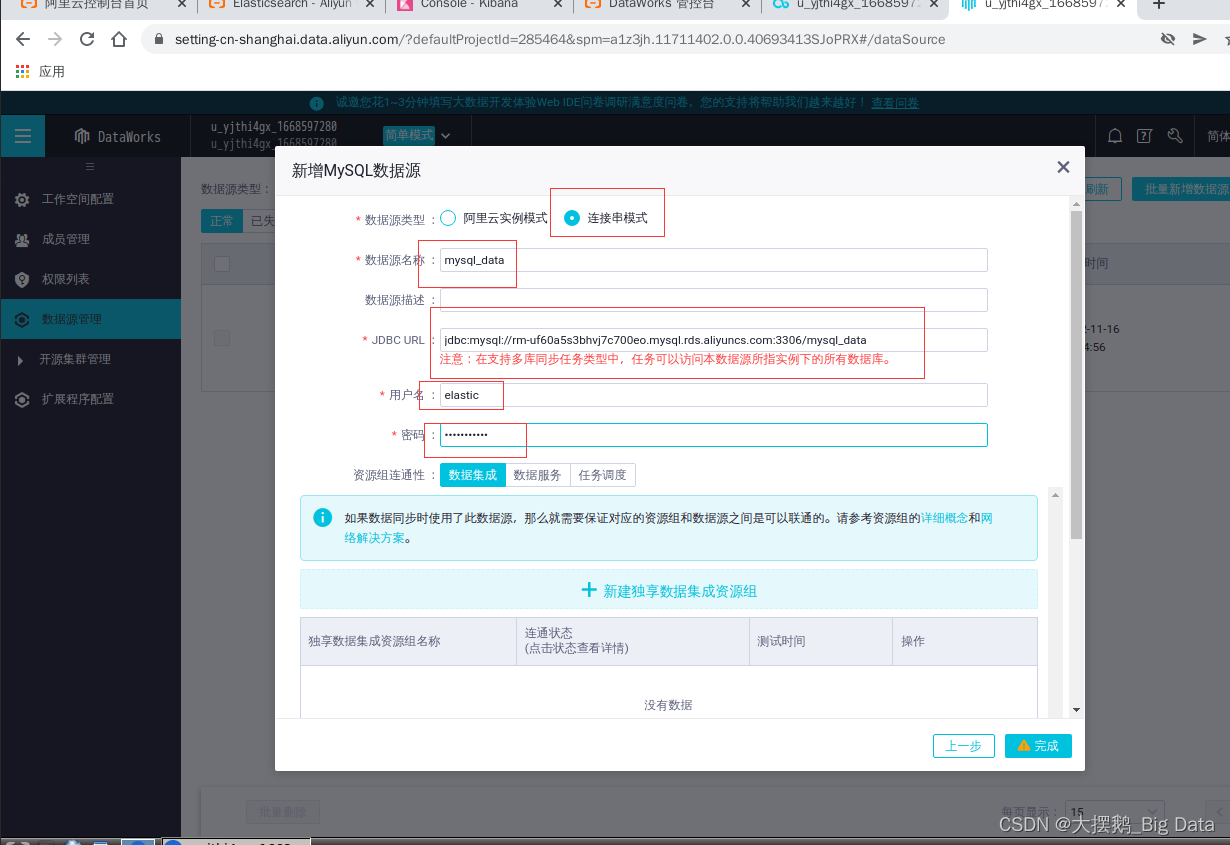Click the eye-slash icon in address bar
This screenshot has height=845, width=1230.
pos(1167,39)
